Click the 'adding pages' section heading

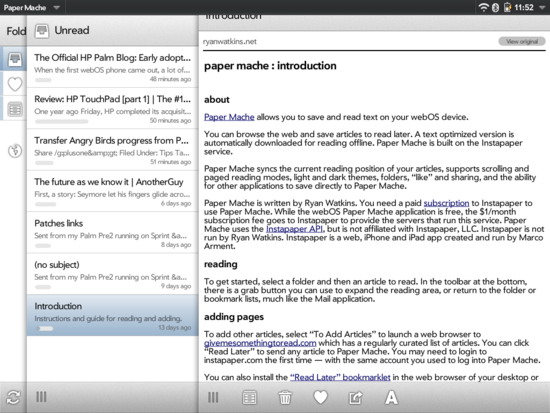(x=234, y=317)
